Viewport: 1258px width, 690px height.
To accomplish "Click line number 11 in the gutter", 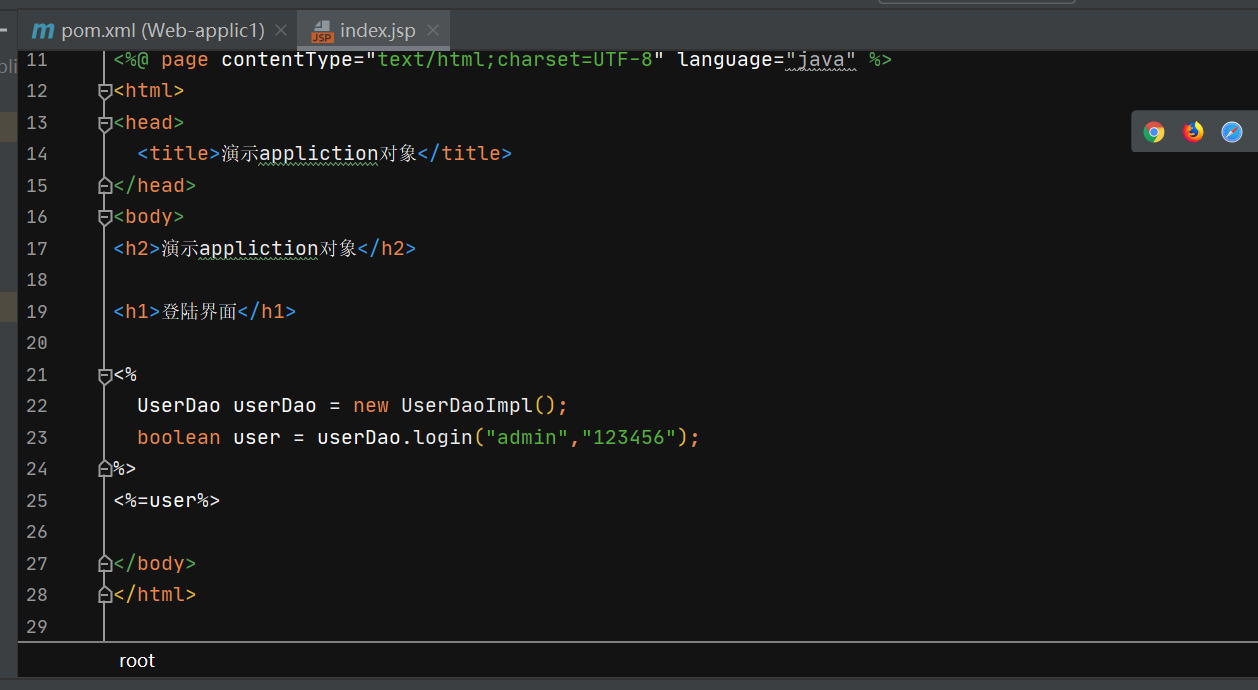I will coord(36,60).
